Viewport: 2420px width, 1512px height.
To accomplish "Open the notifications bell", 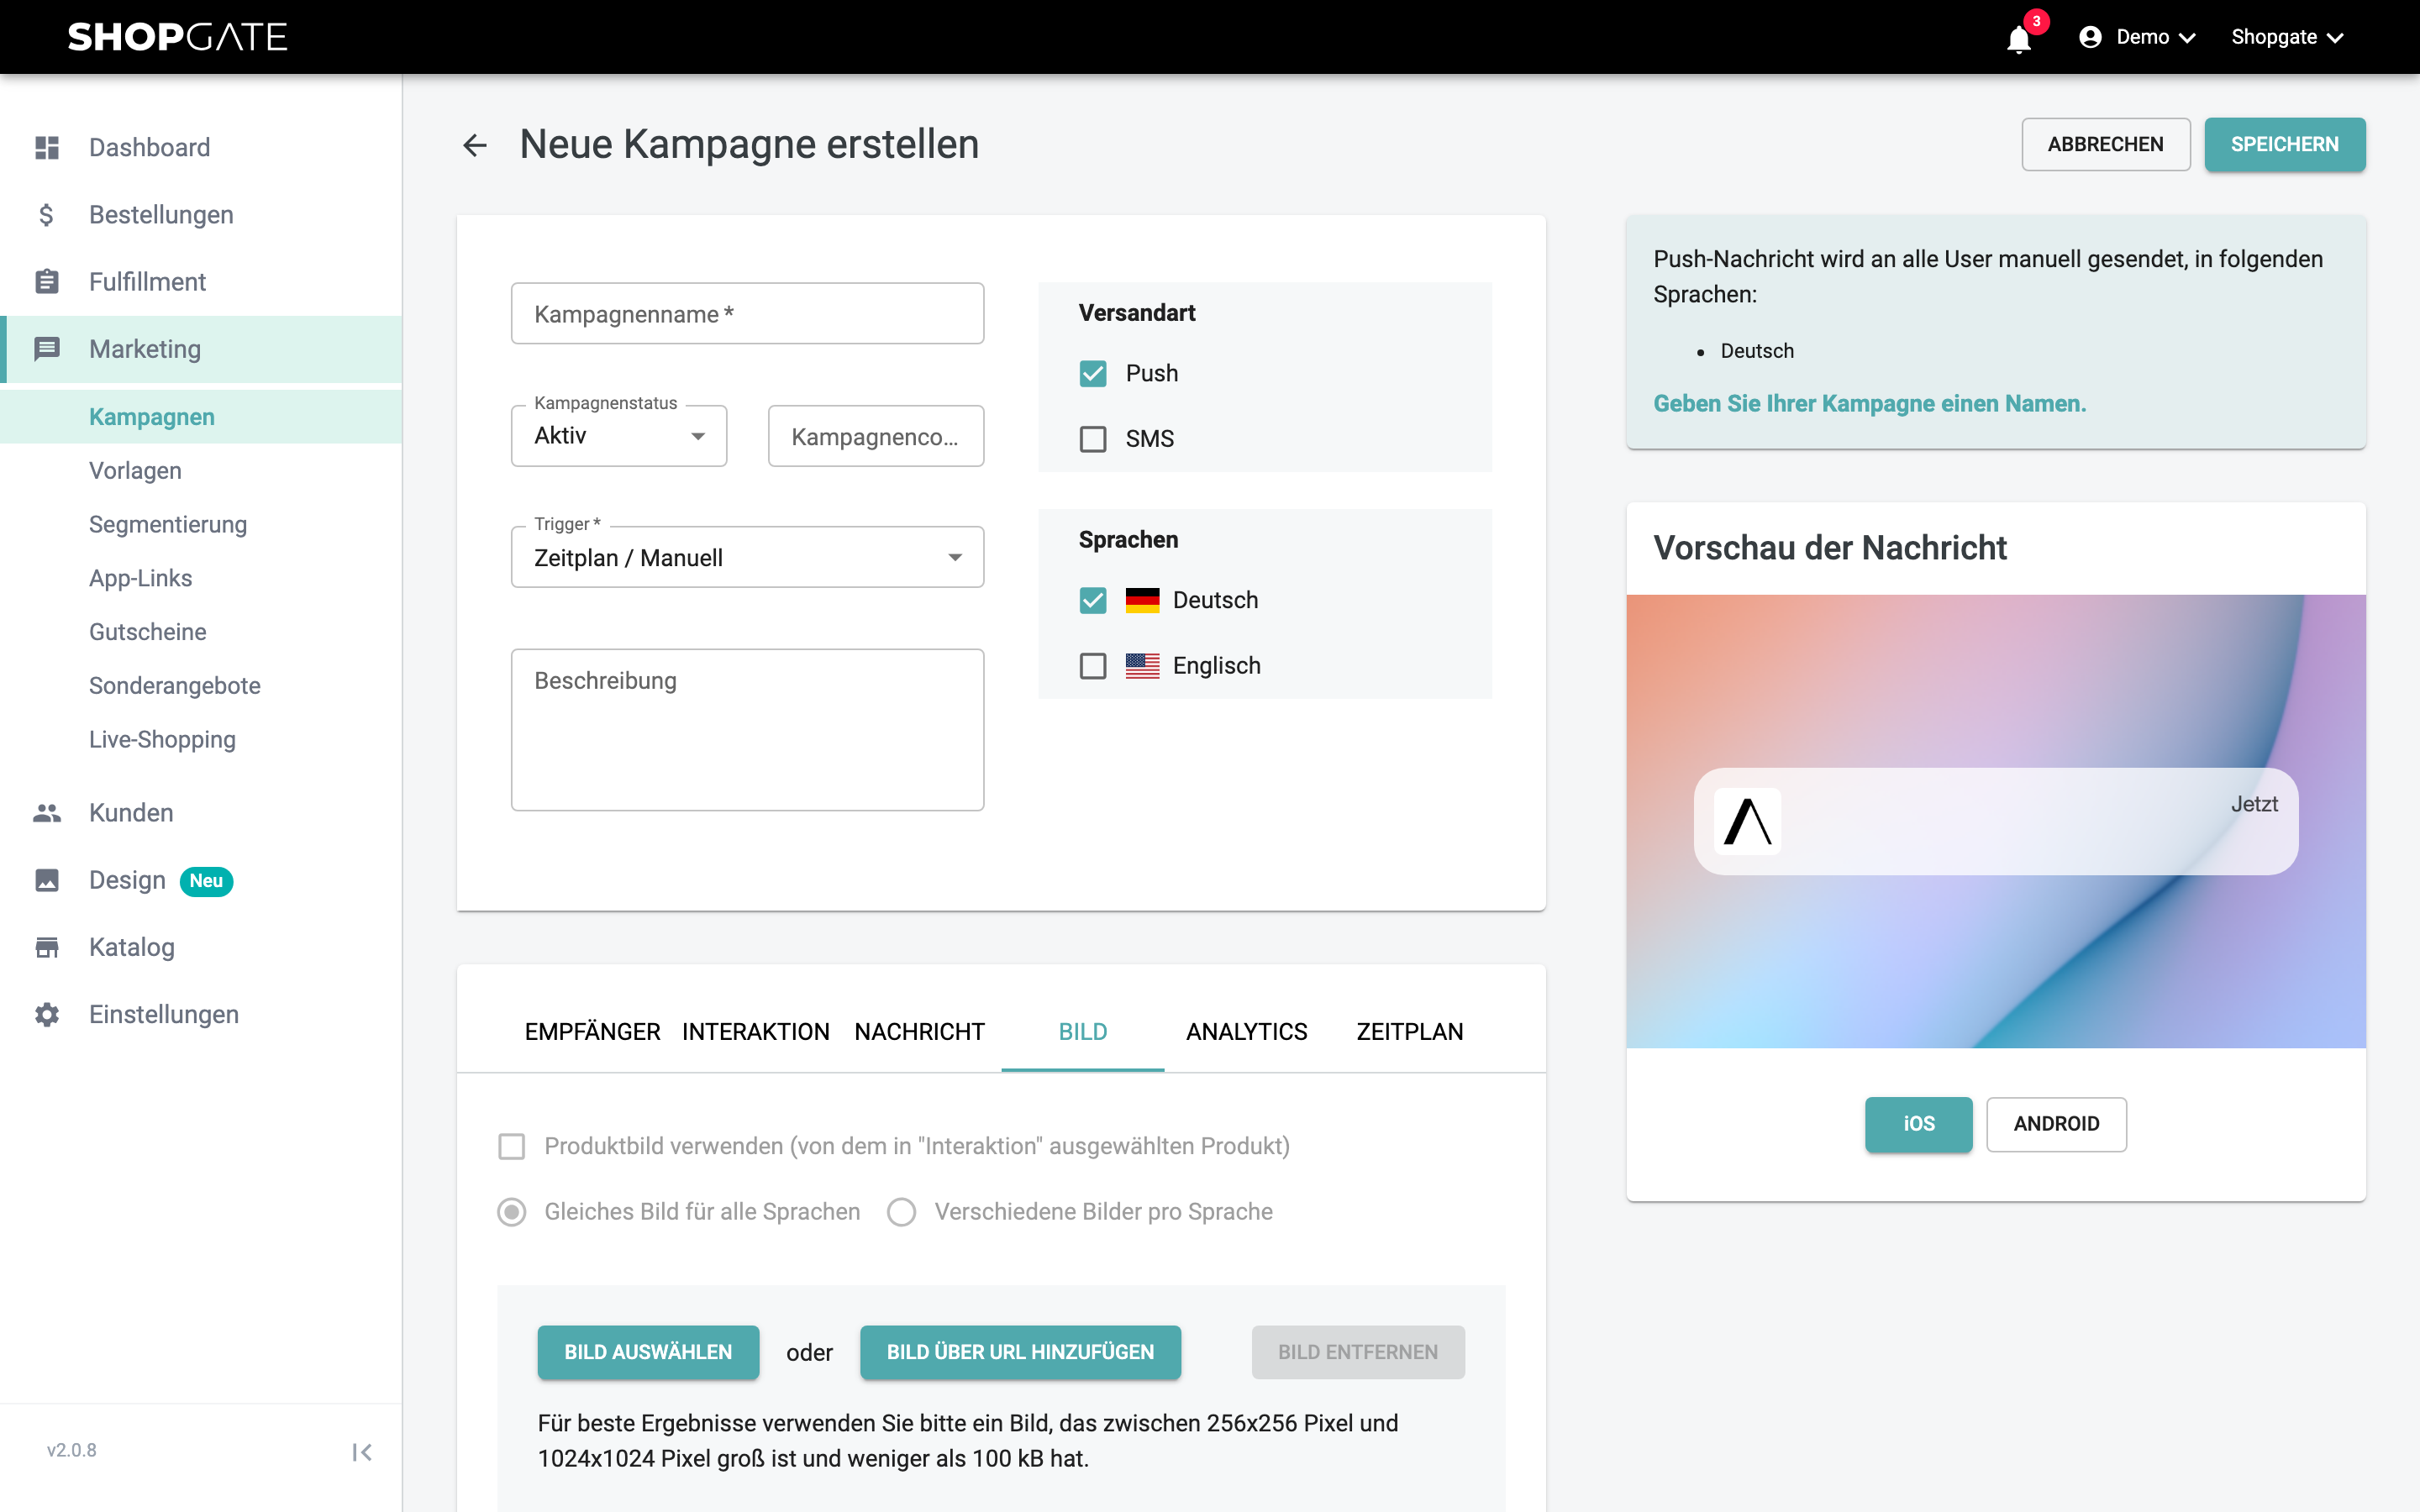I will coord(2018,39).
